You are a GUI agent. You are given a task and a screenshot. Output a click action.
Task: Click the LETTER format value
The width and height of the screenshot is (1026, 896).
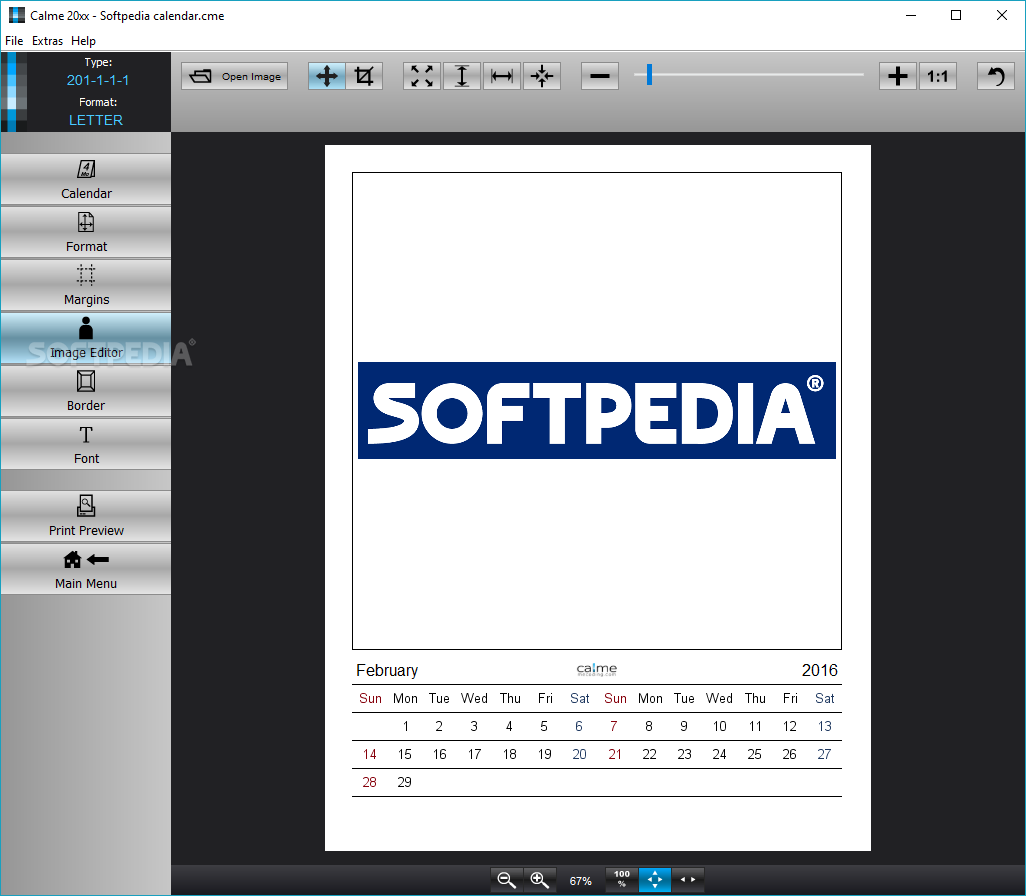96,120
